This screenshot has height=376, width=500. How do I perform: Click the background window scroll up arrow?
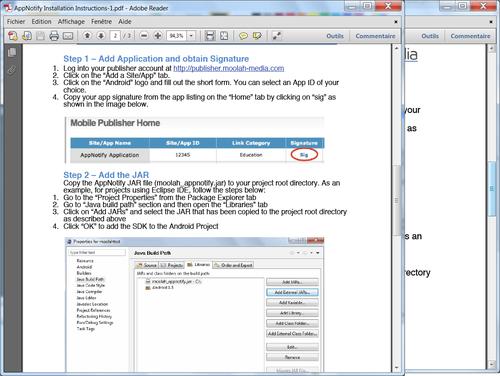(491, 49)
